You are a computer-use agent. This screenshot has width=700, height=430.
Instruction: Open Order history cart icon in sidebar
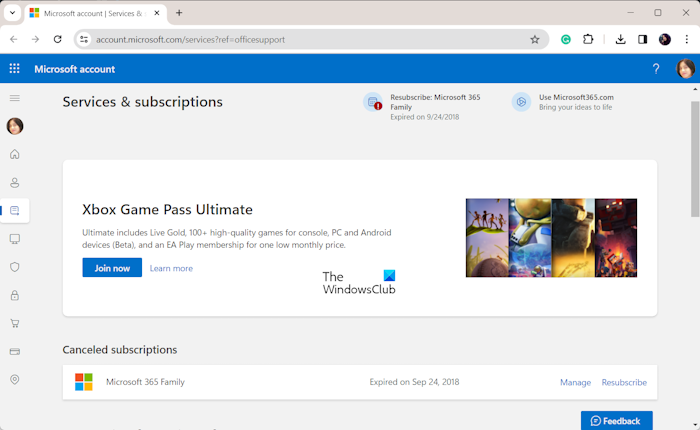pyautogui.click(x=15, y=323)
